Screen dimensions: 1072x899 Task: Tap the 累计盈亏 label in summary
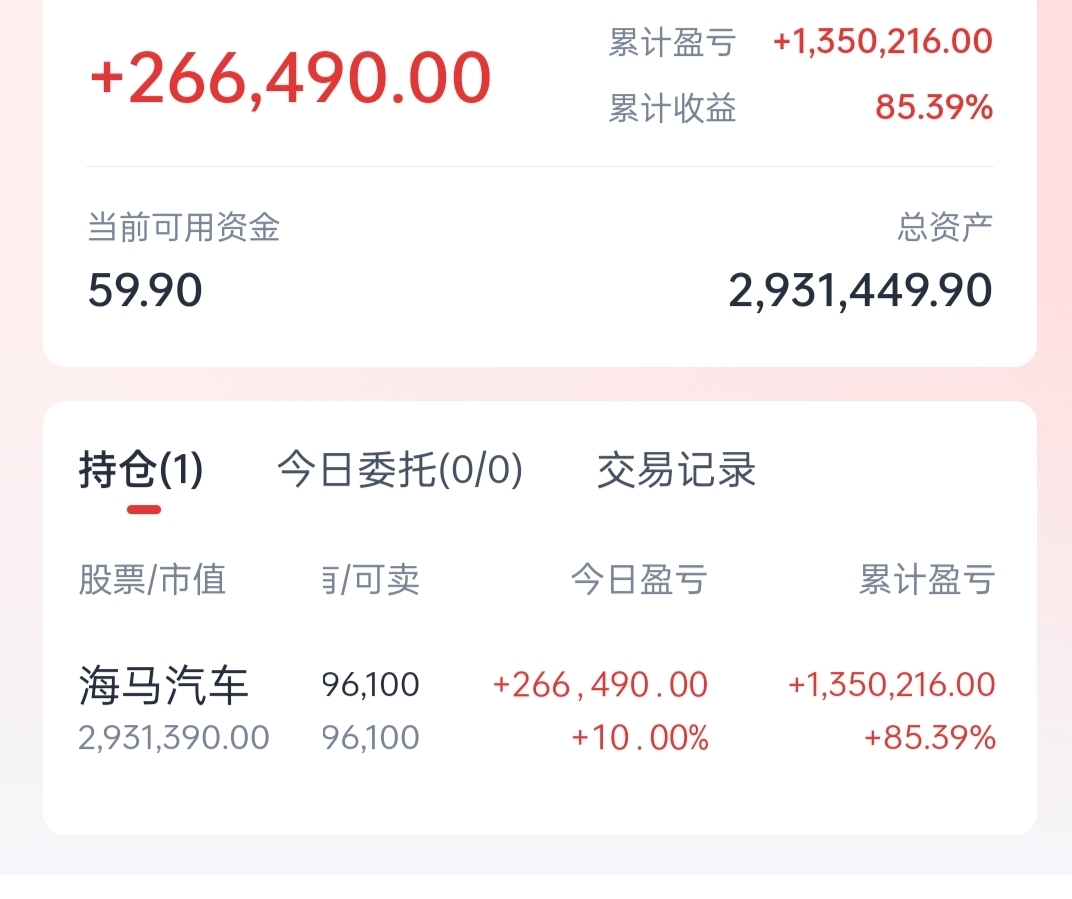[672, 43]
